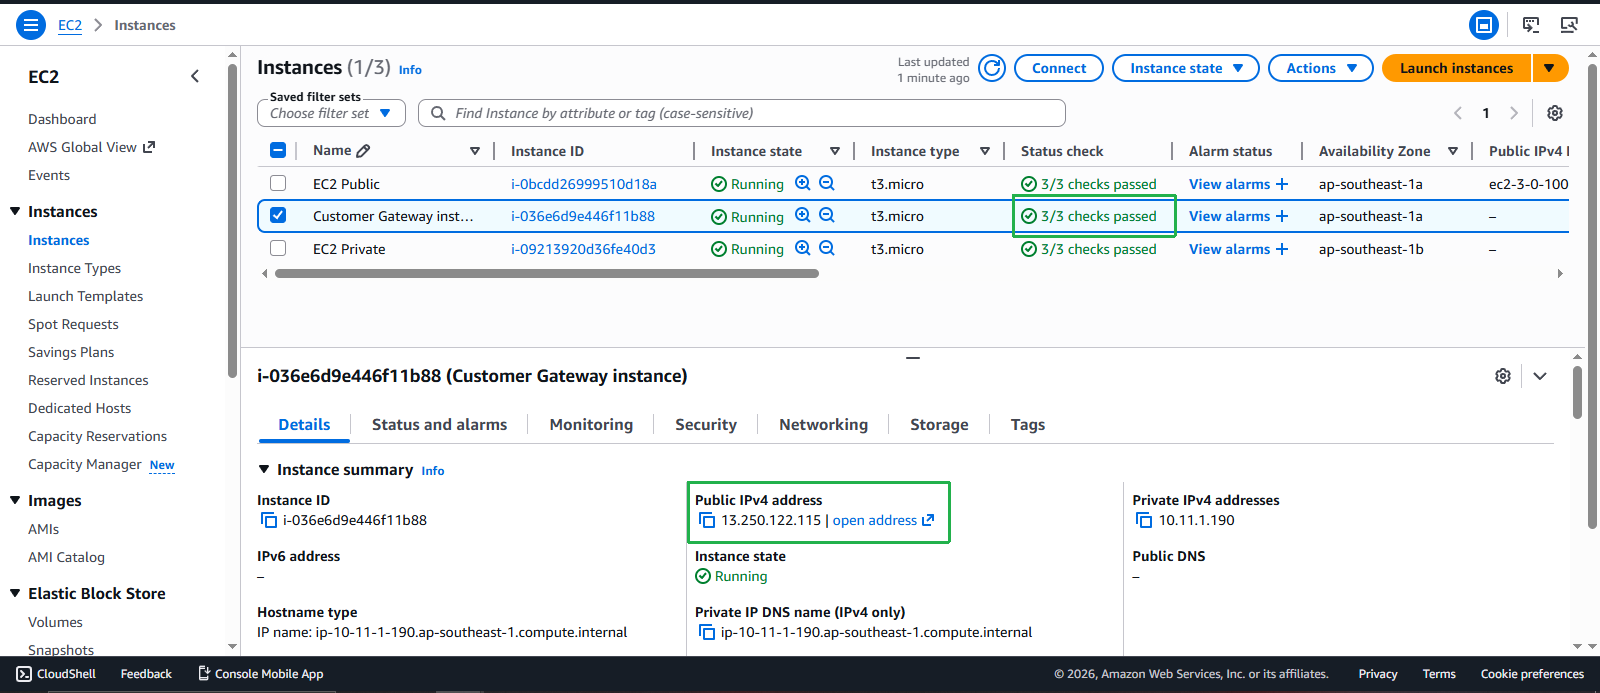This screenshot has width=1600, height=693.
Task: Switch to Networking tab
Action: point(823,425)
